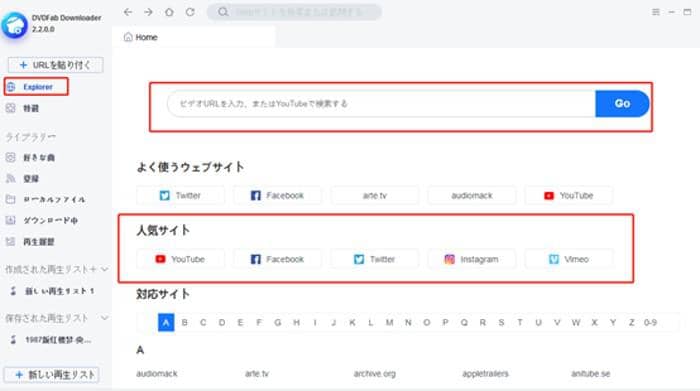Select the first created playlist entry
Viewport: 700px width, 391px height.
click(52, 291)
